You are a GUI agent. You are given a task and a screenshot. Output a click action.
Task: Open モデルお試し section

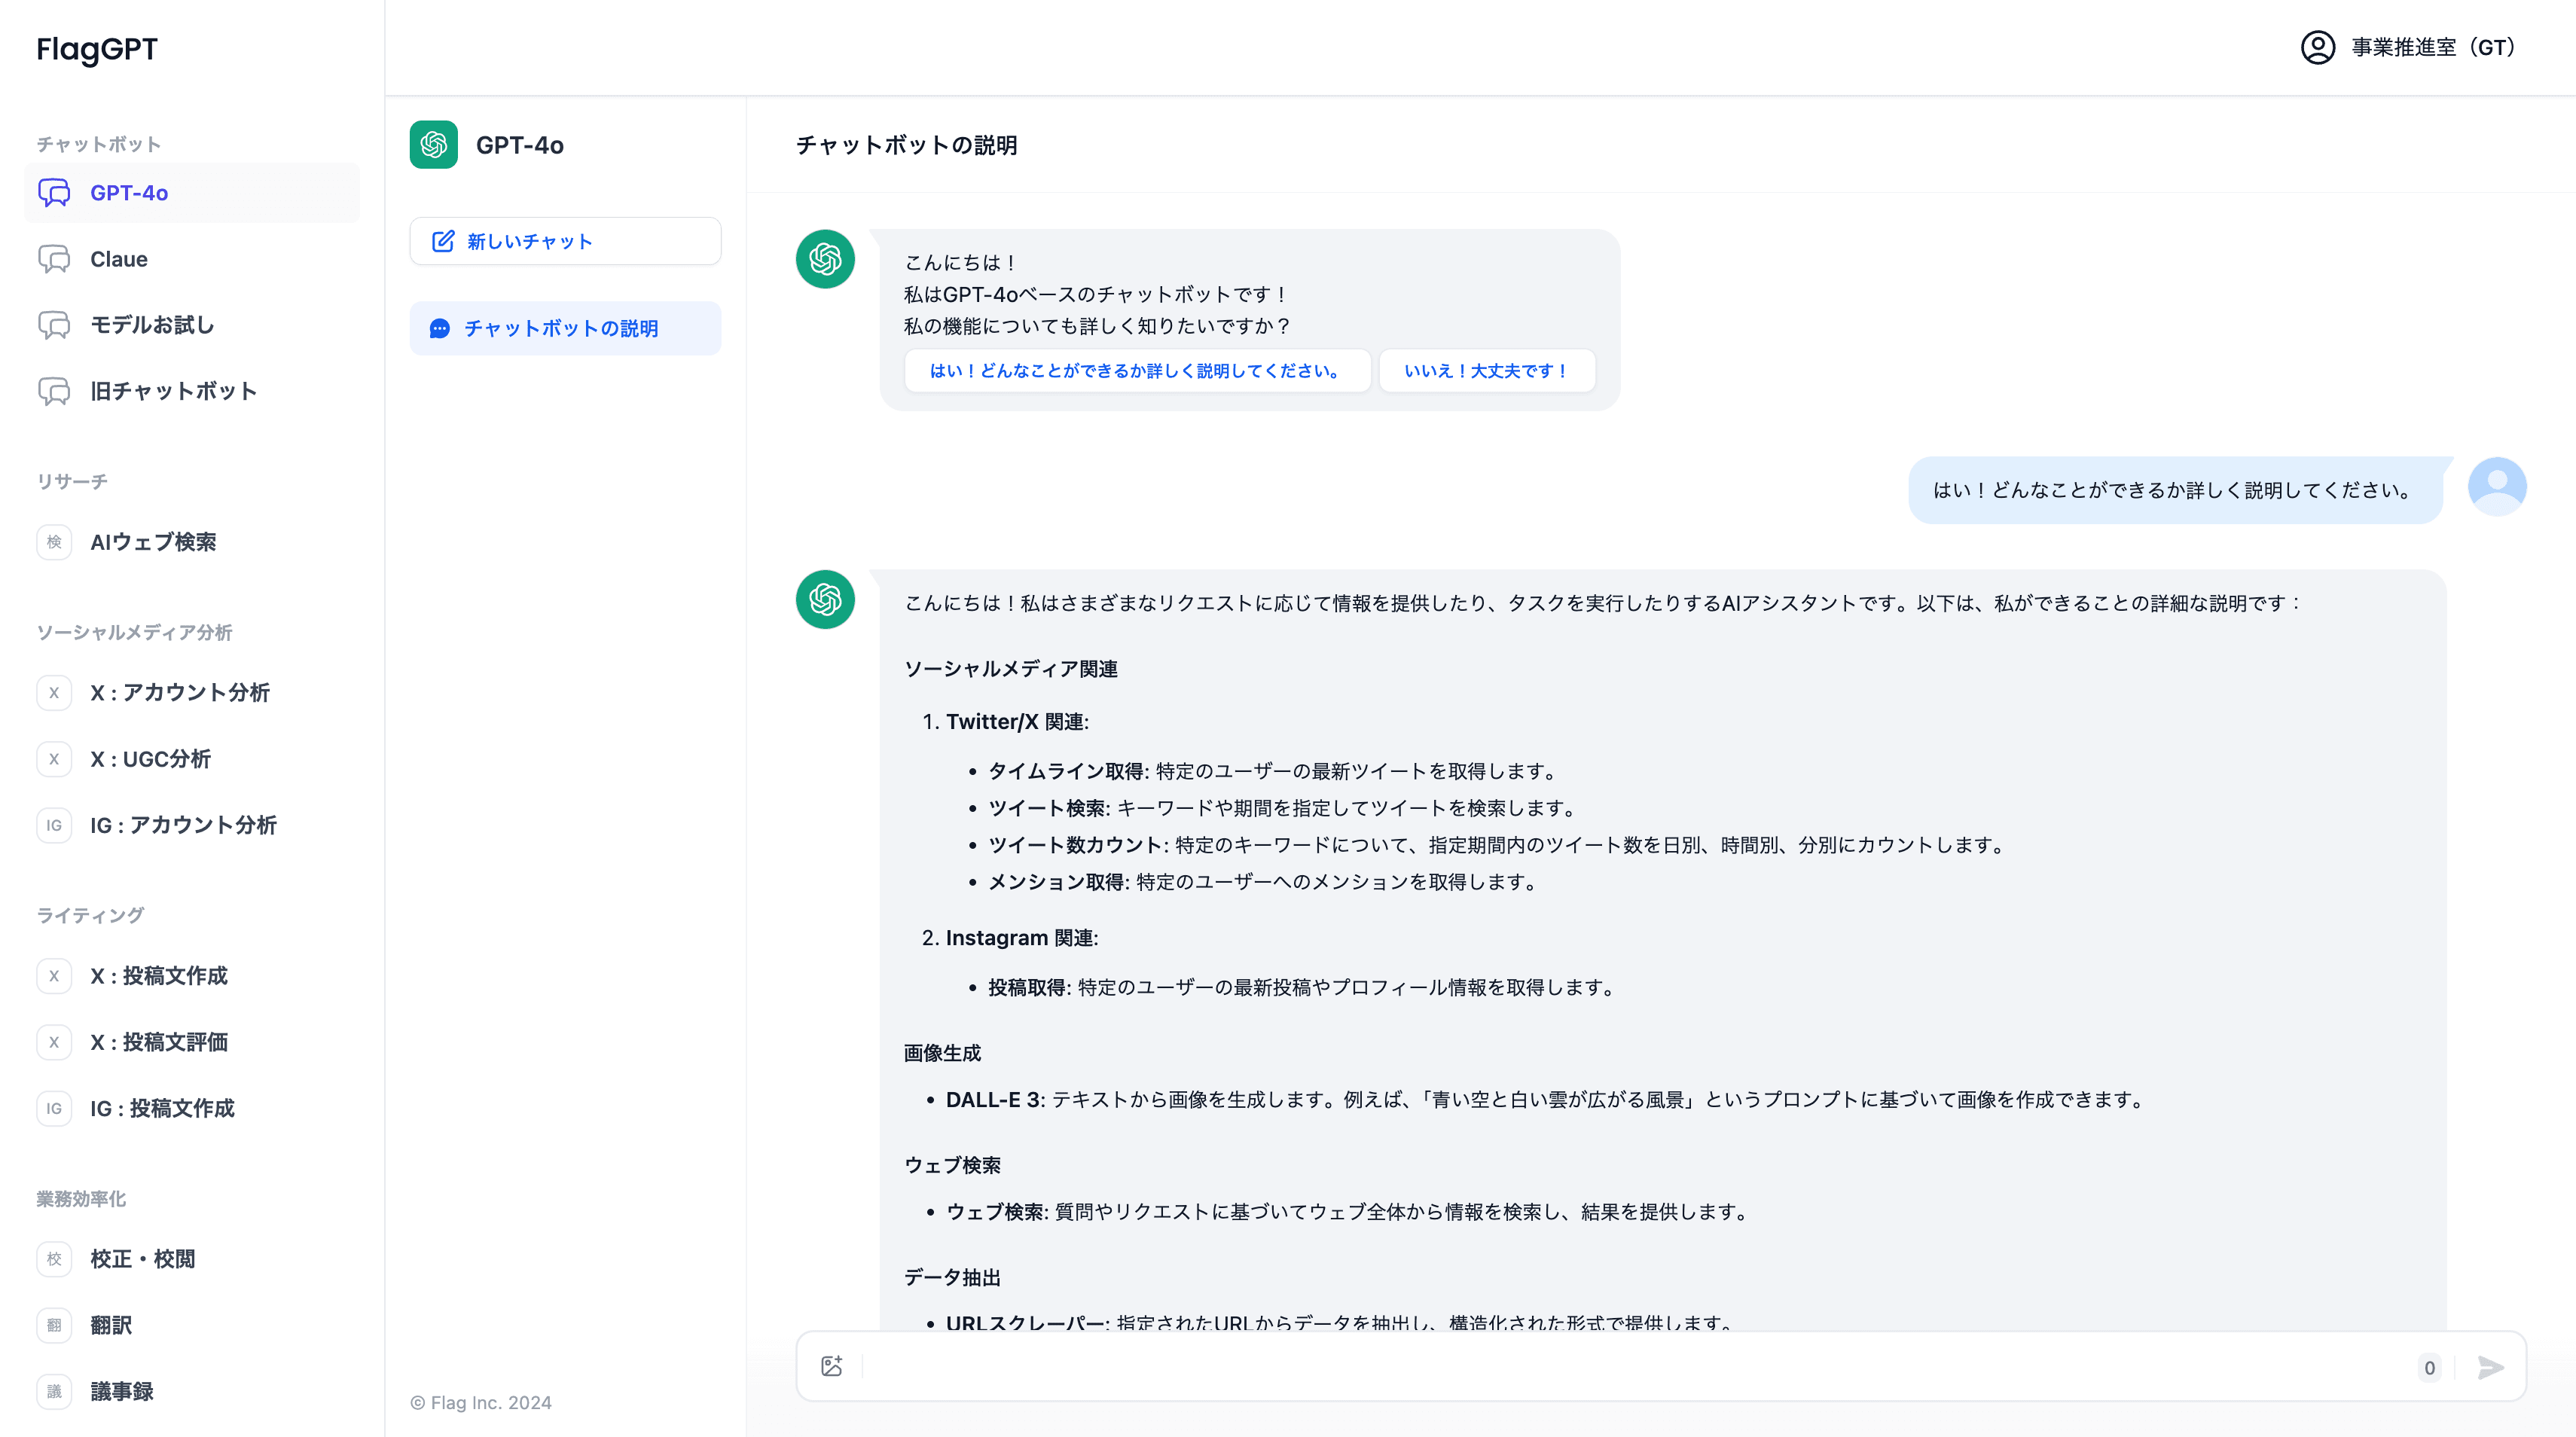click(150, 324)
